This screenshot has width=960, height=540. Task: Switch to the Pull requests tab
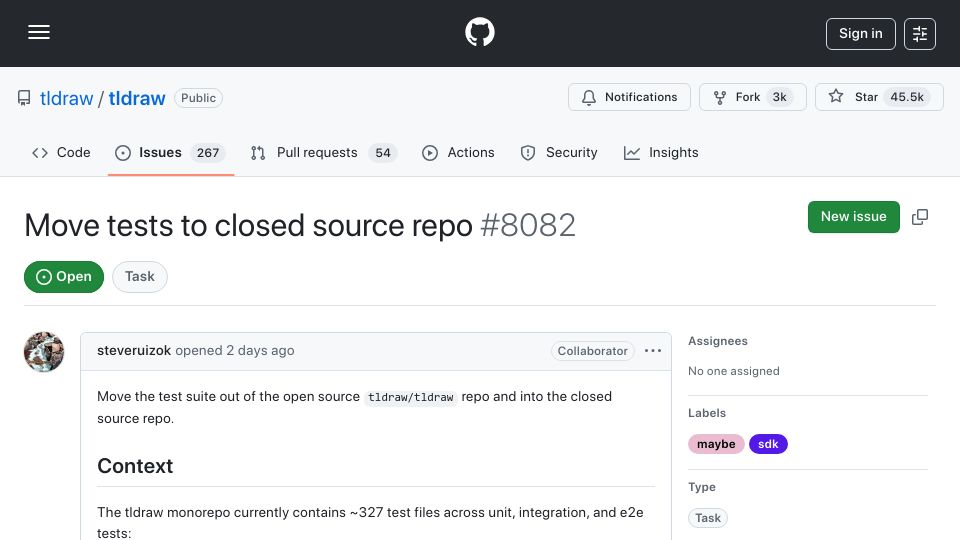[x=324, y=152]
